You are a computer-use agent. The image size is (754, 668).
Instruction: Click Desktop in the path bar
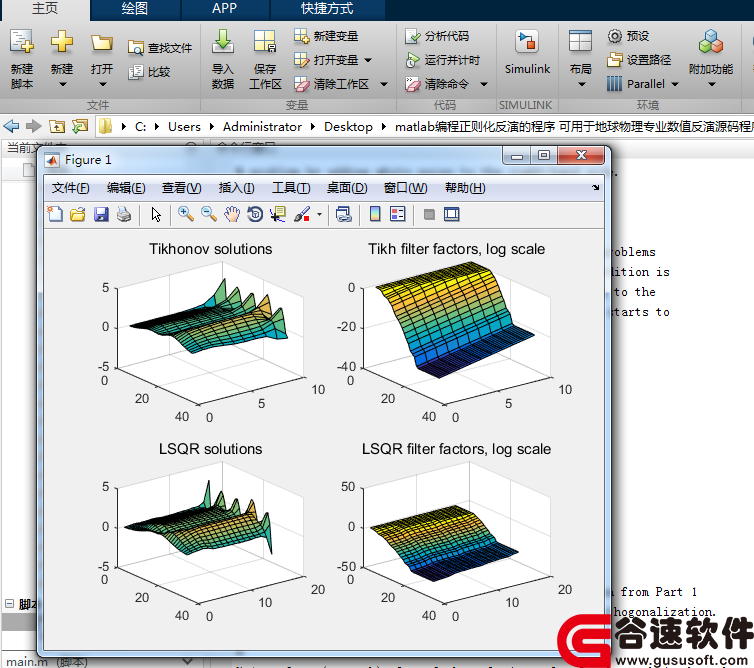pos(348,126)
